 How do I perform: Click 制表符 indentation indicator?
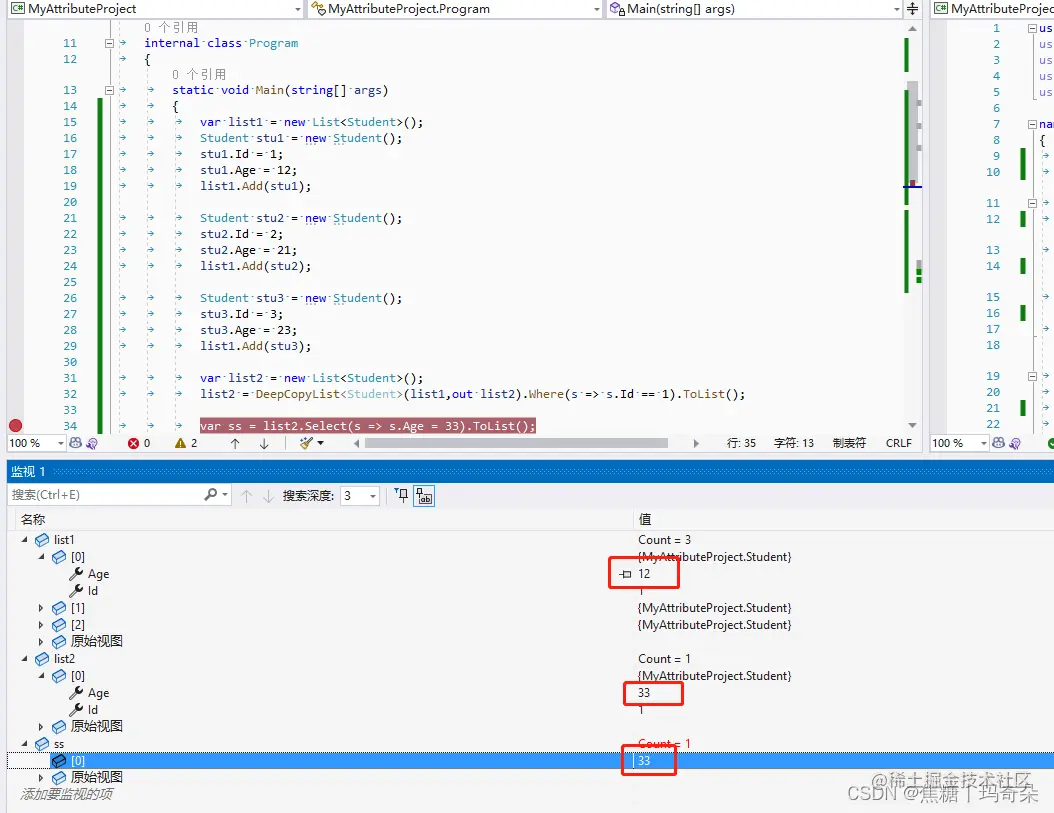(x=850, y=443)
